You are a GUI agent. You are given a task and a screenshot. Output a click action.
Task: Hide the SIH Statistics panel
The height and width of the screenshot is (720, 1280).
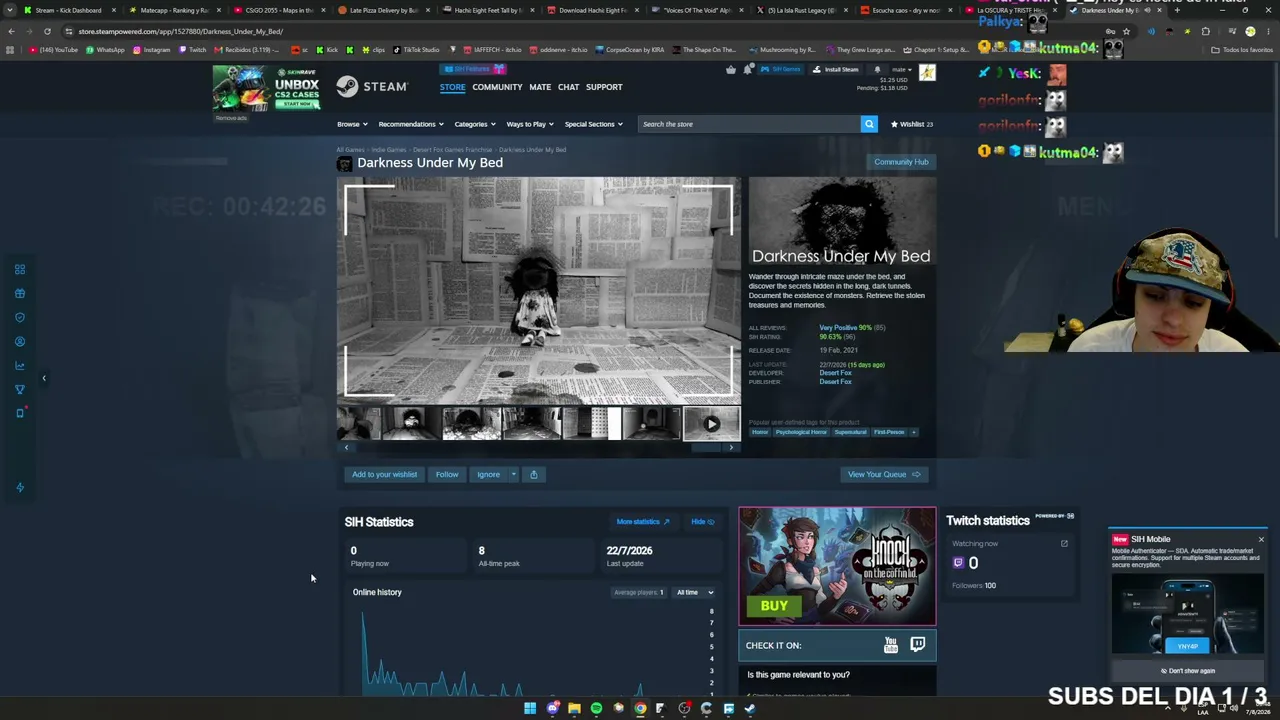(x=702, y=522)
